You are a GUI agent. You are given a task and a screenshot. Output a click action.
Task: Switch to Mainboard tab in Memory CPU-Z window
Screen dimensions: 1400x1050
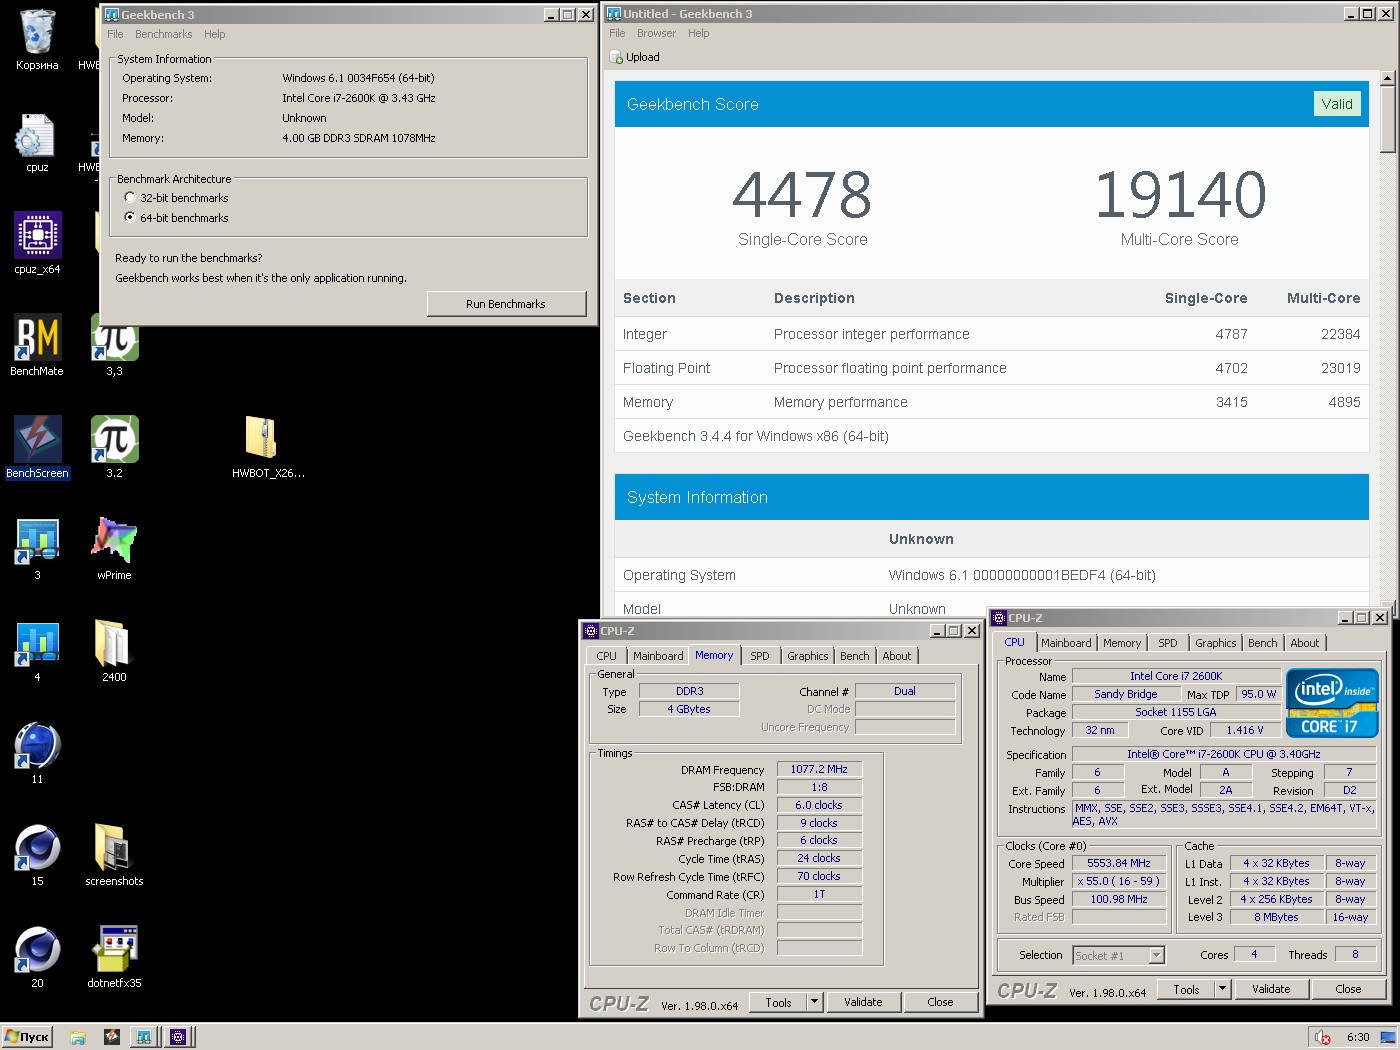tap(658, 656)
